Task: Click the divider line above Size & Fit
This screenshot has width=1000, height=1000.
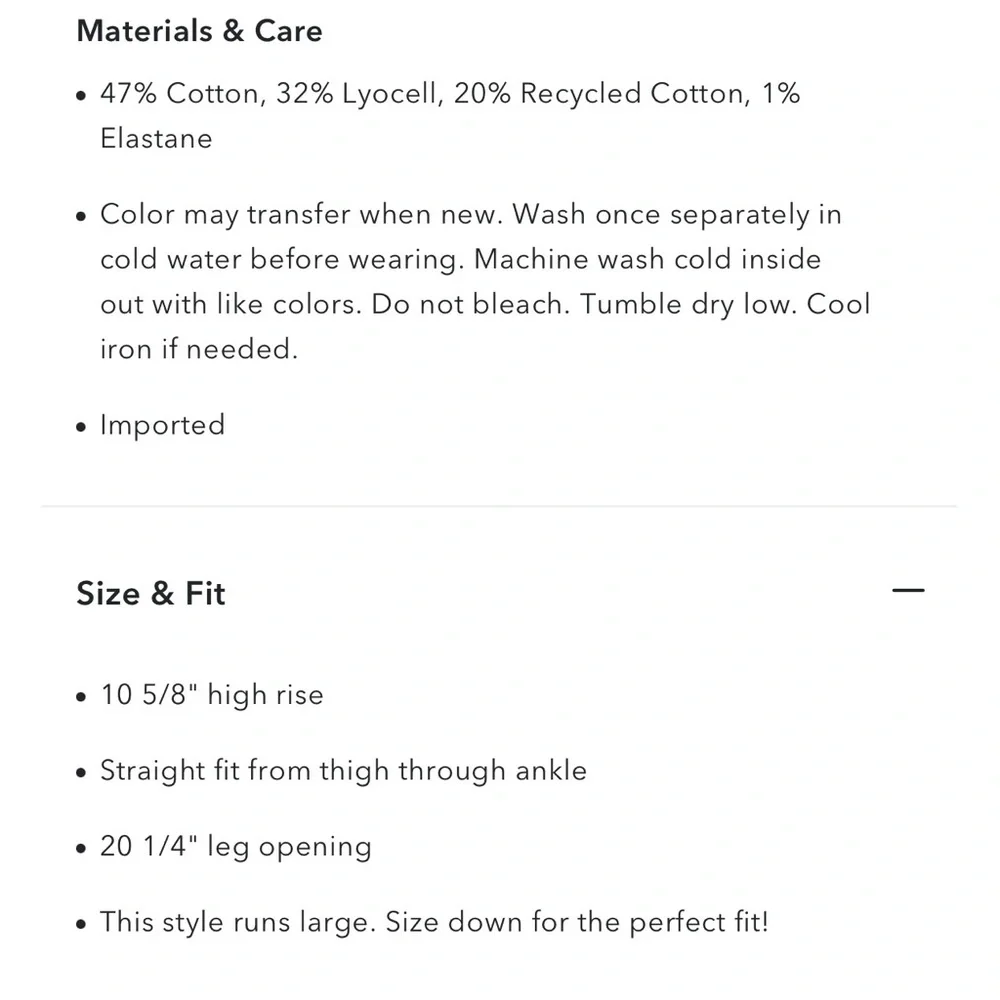Action: point(500,507)
